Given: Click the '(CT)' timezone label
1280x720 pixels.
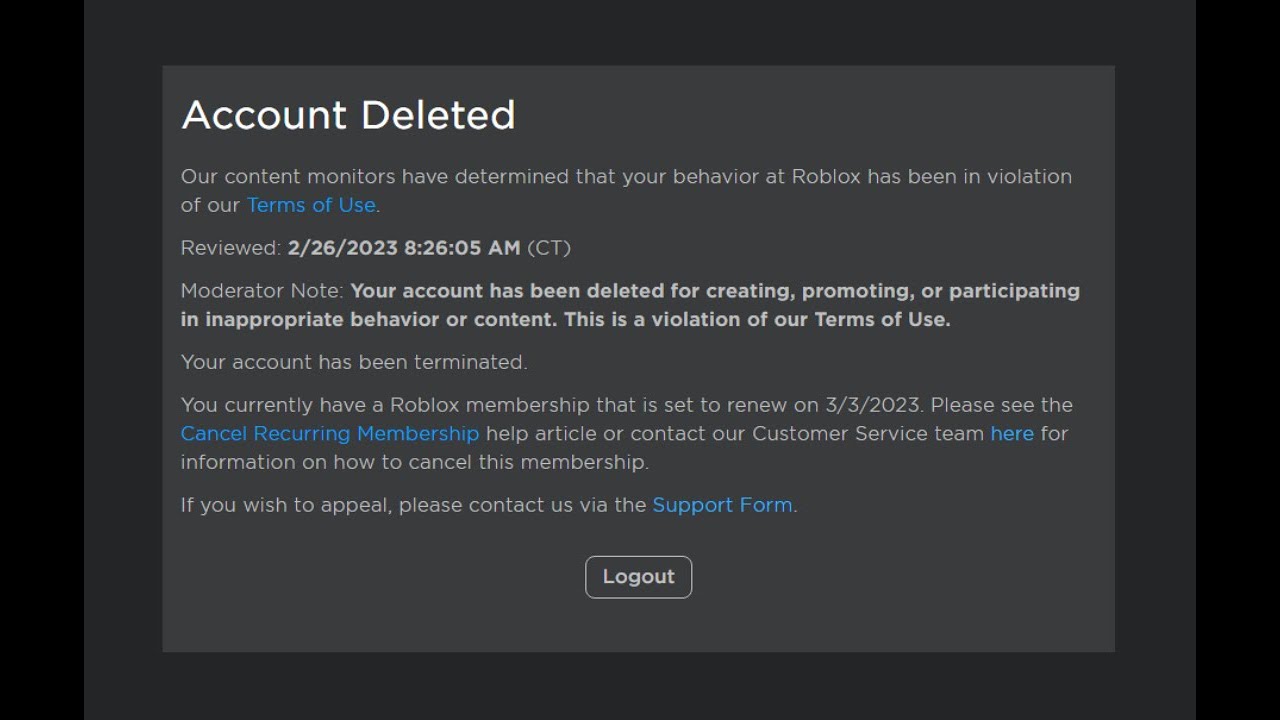Looking at the screenshot, I should point(548,248).
